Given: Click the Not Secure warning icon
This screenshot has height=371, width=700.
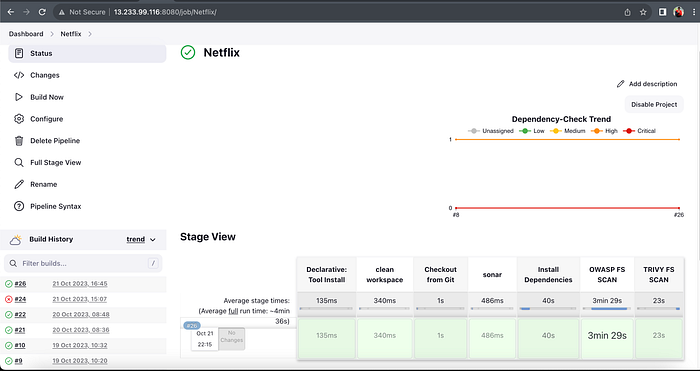Looking at the screenshot, I should click(x=62, y=12).
